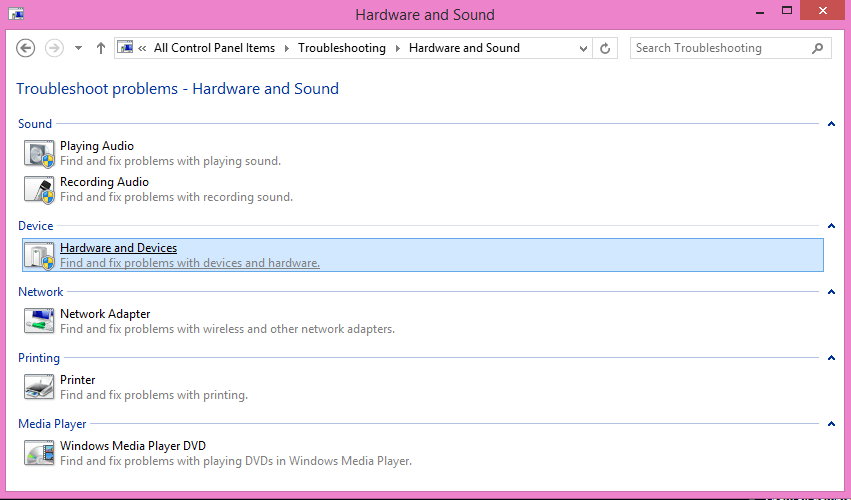Click wireless and other network adapters description
This screenshot has width=851, height=500.
pyautogui.click(x=227, y=329)
